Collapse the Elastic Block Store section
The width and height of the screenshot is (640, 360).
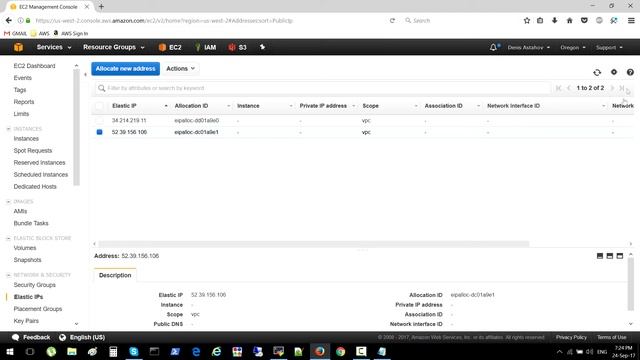click(x=8, y=238)
